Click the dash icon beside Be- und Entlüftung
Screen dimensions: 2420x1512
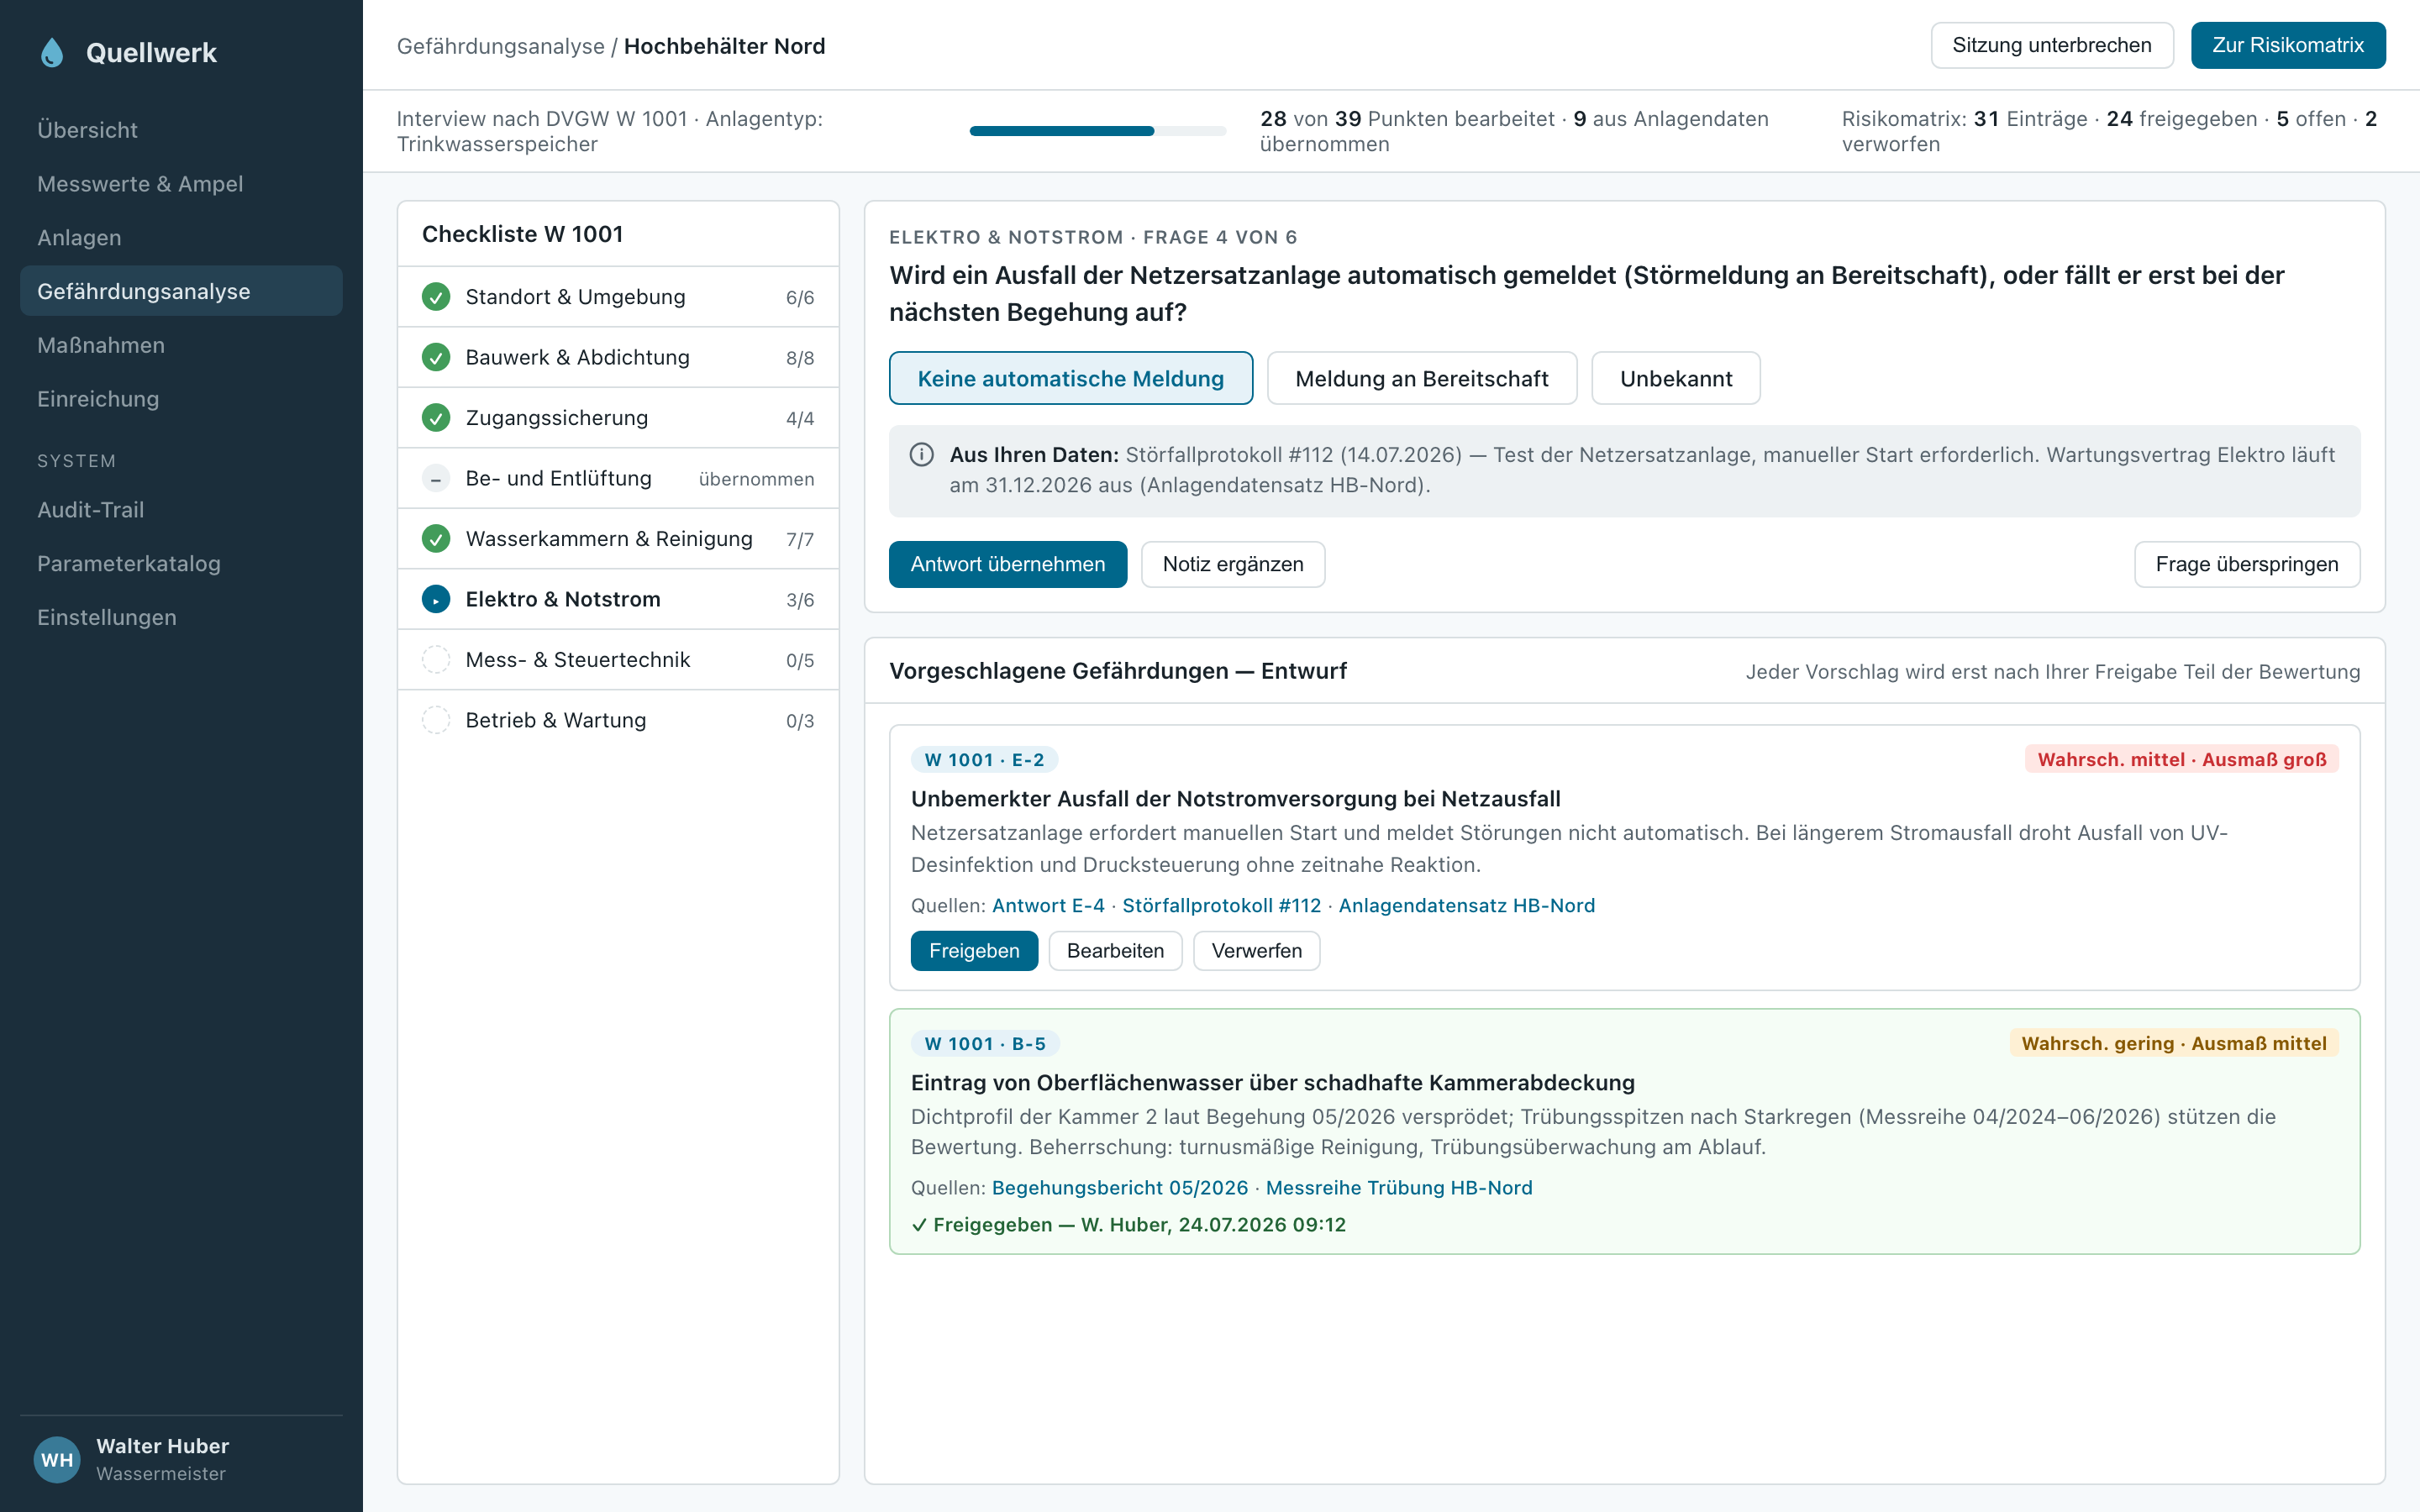[x=435, y=479]
